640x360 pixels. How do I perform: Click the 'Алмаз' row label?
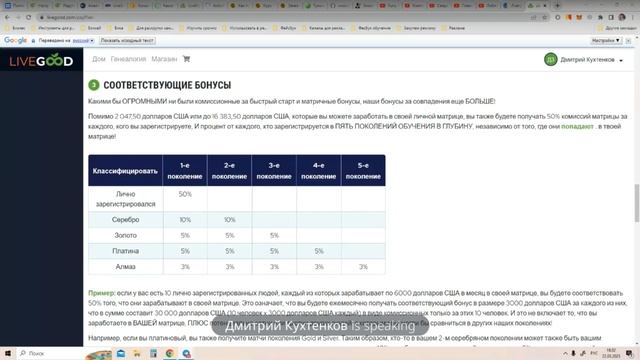coord(125,267)
